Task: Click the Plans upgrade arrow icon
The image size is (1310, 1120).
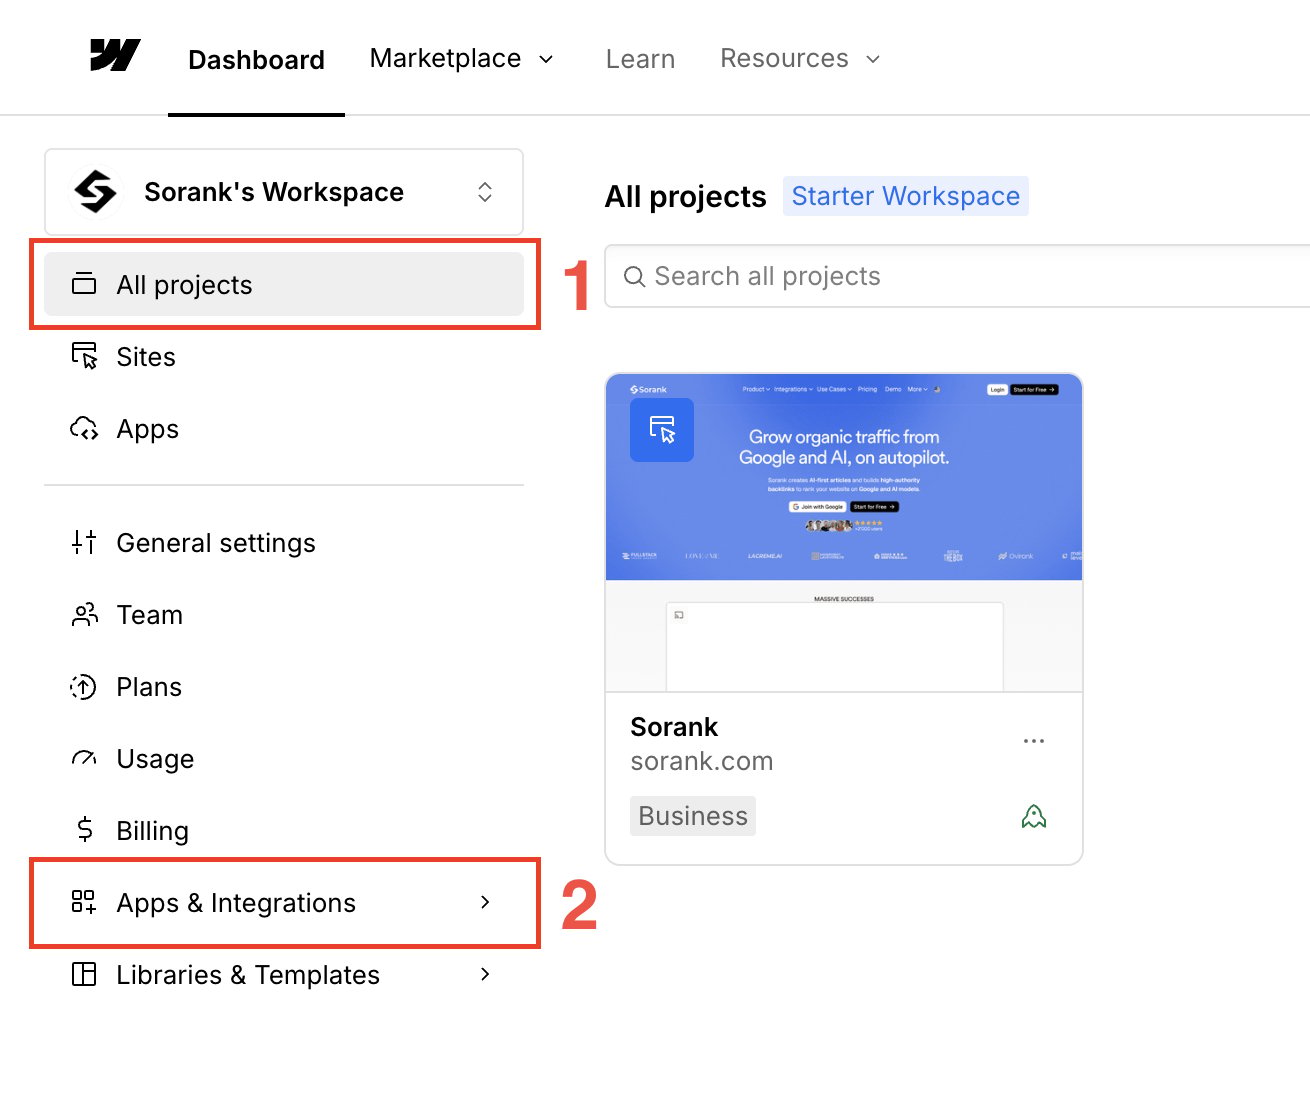Action: [x=84, y=686]
